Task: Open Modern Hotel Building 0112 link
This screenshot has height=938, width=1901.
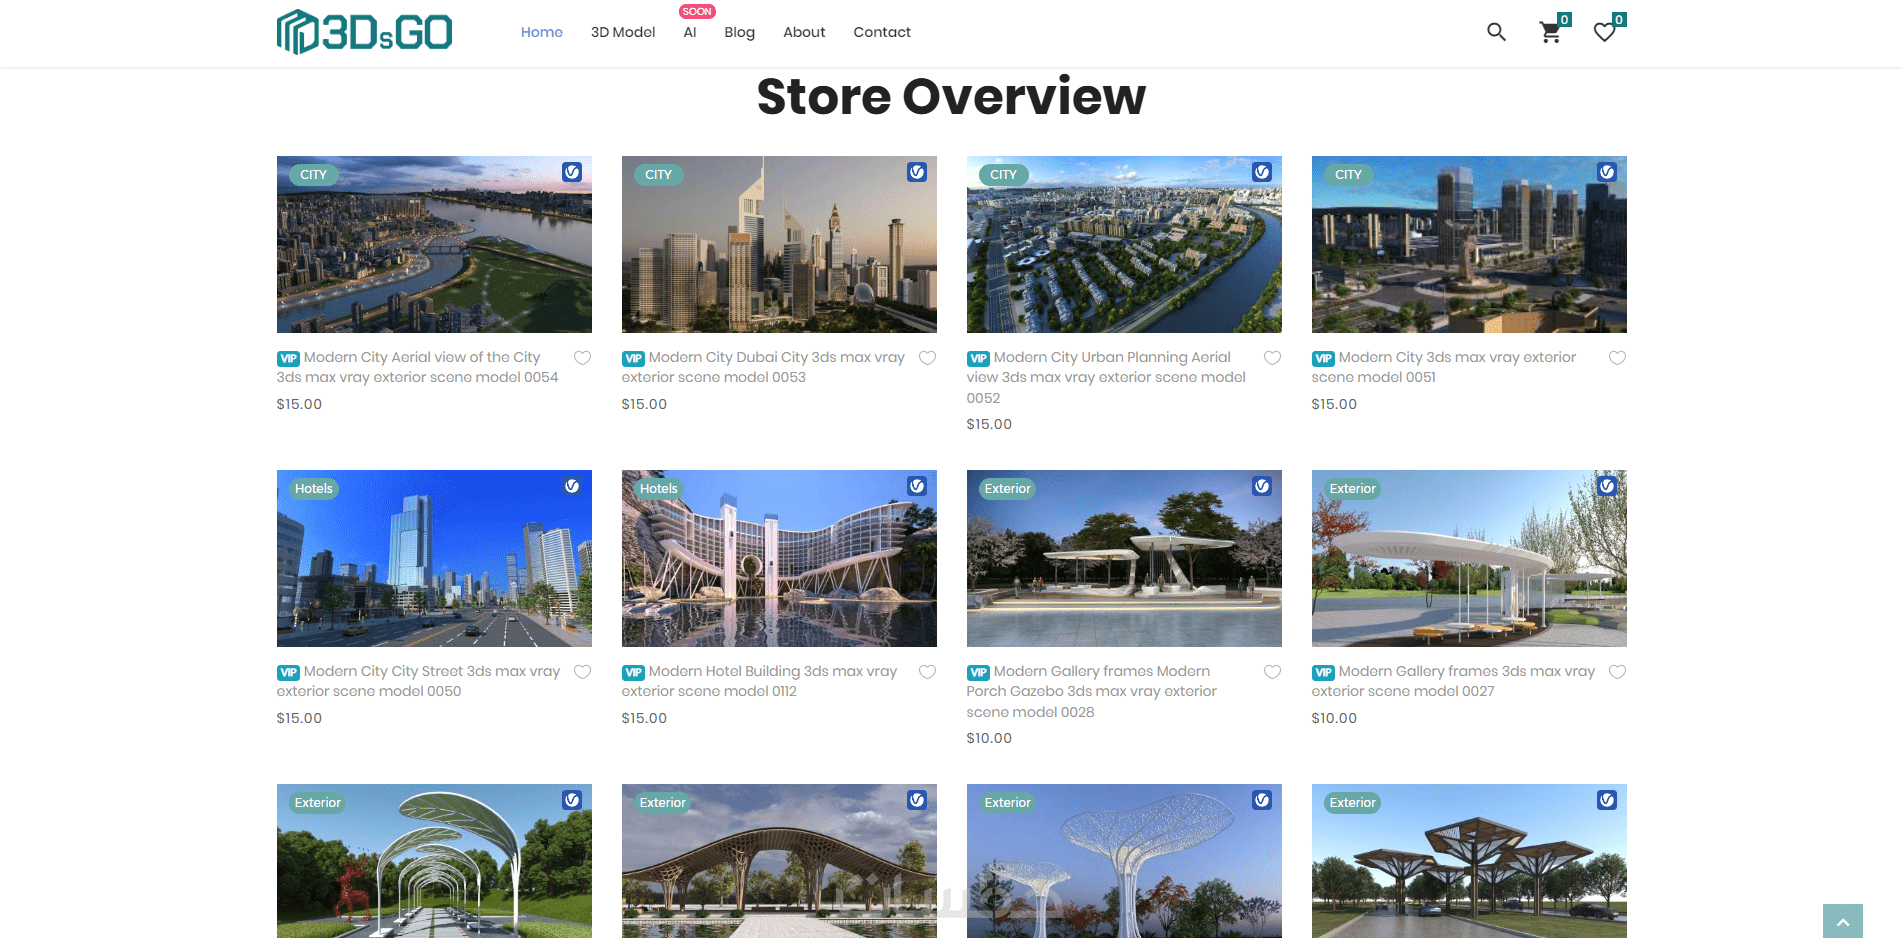Action: click(x=759, y=681)
